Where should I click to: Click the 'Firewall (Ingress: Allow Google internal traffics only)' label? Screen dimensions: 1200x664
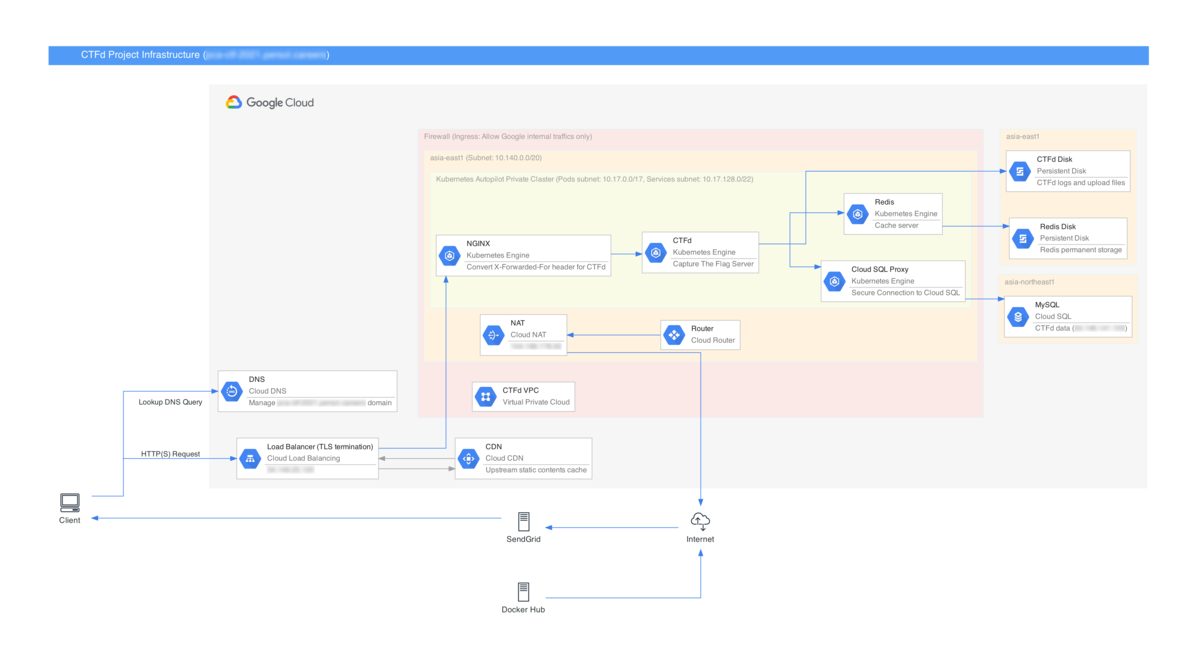(508, 136)
